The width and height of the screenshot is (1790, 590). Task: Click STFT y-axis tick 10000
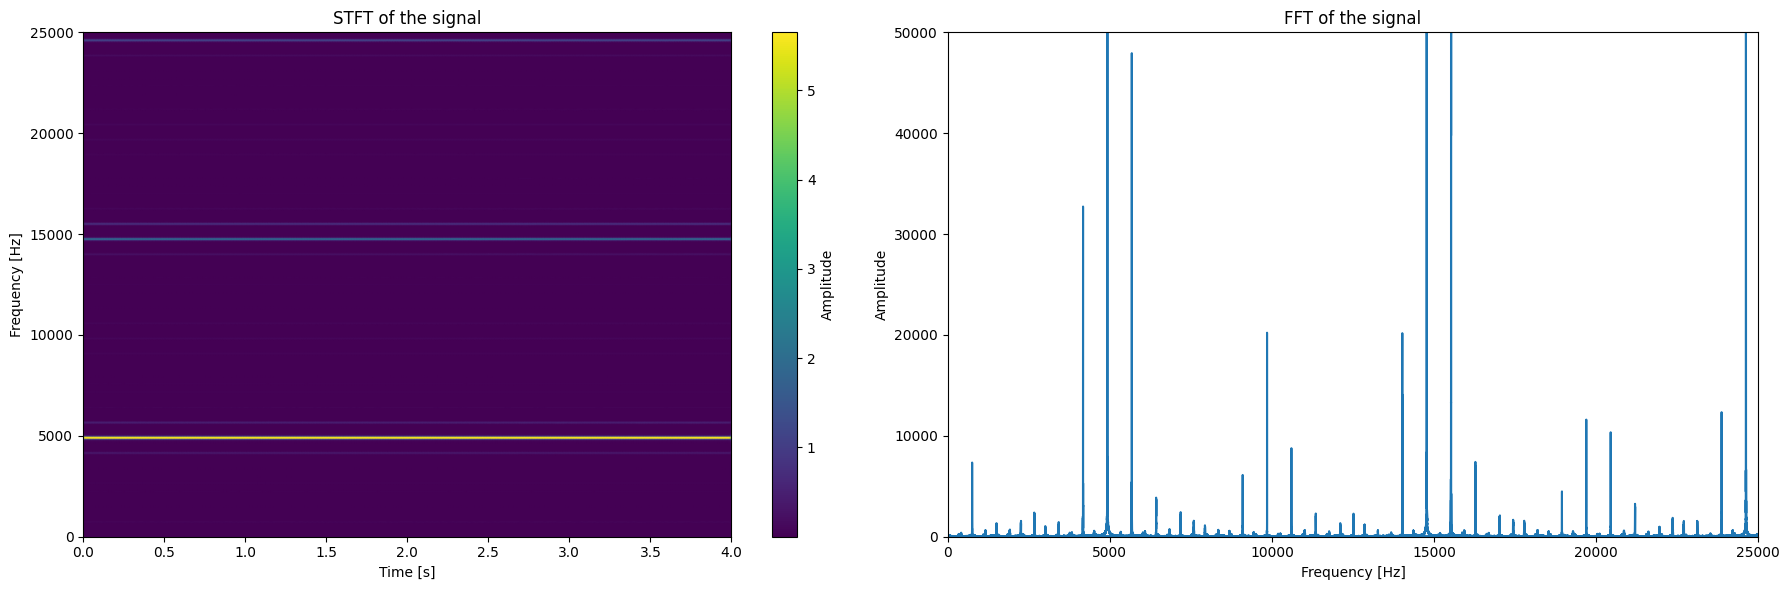click(x=54, y=336)
